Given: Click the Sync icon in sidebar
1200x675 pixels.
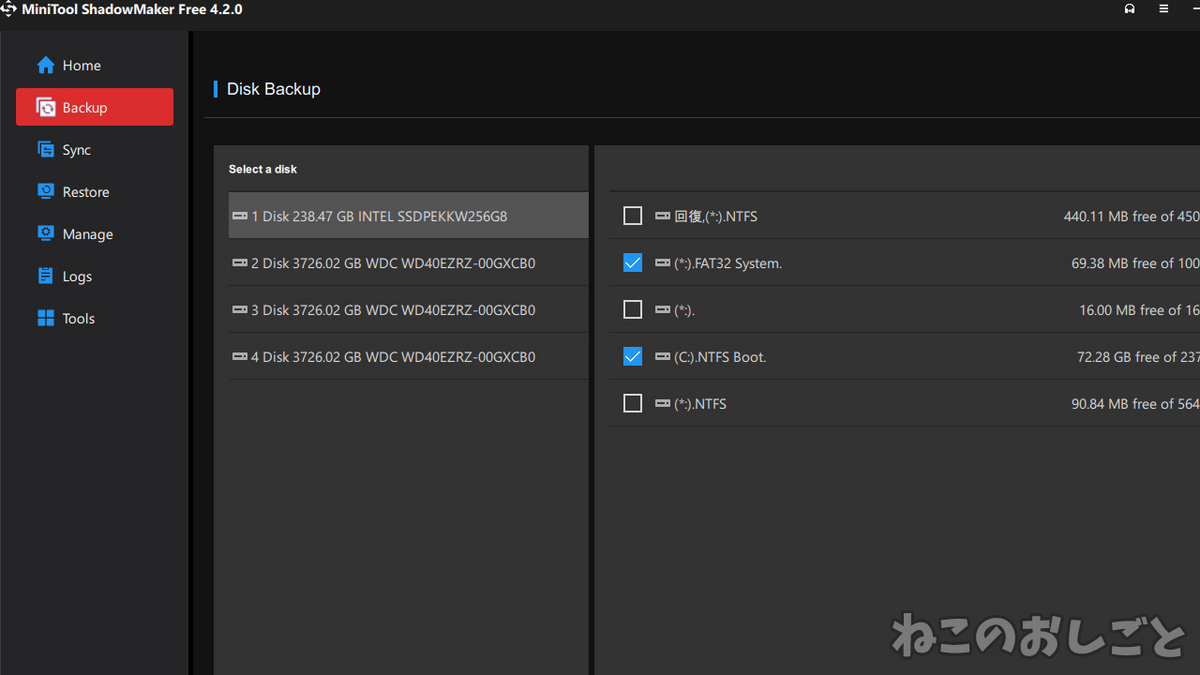Looking at the screenshot, I should coord(46,150).
